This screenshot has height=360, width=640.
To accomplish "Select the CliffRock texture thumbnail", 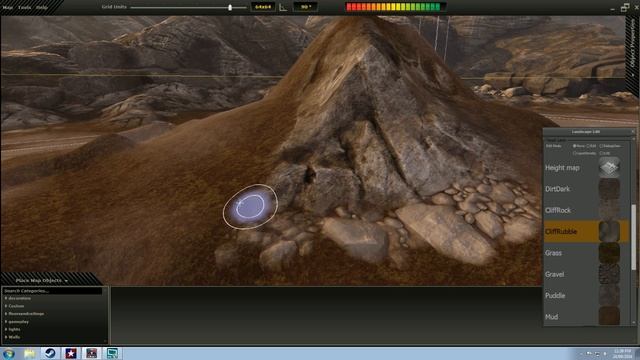I will click(609, 210).
